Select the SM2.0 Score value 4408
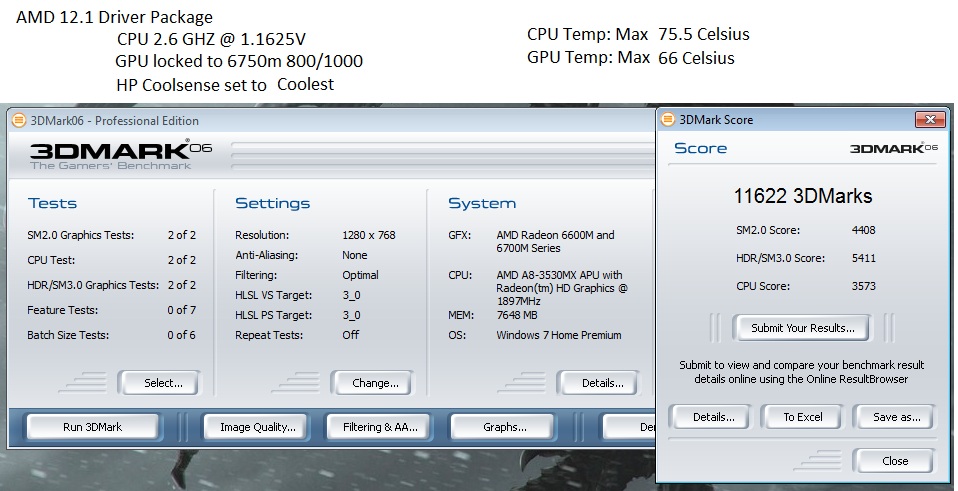Image resolution: width=958 pixels, height=491 pixels. [863, 230]
